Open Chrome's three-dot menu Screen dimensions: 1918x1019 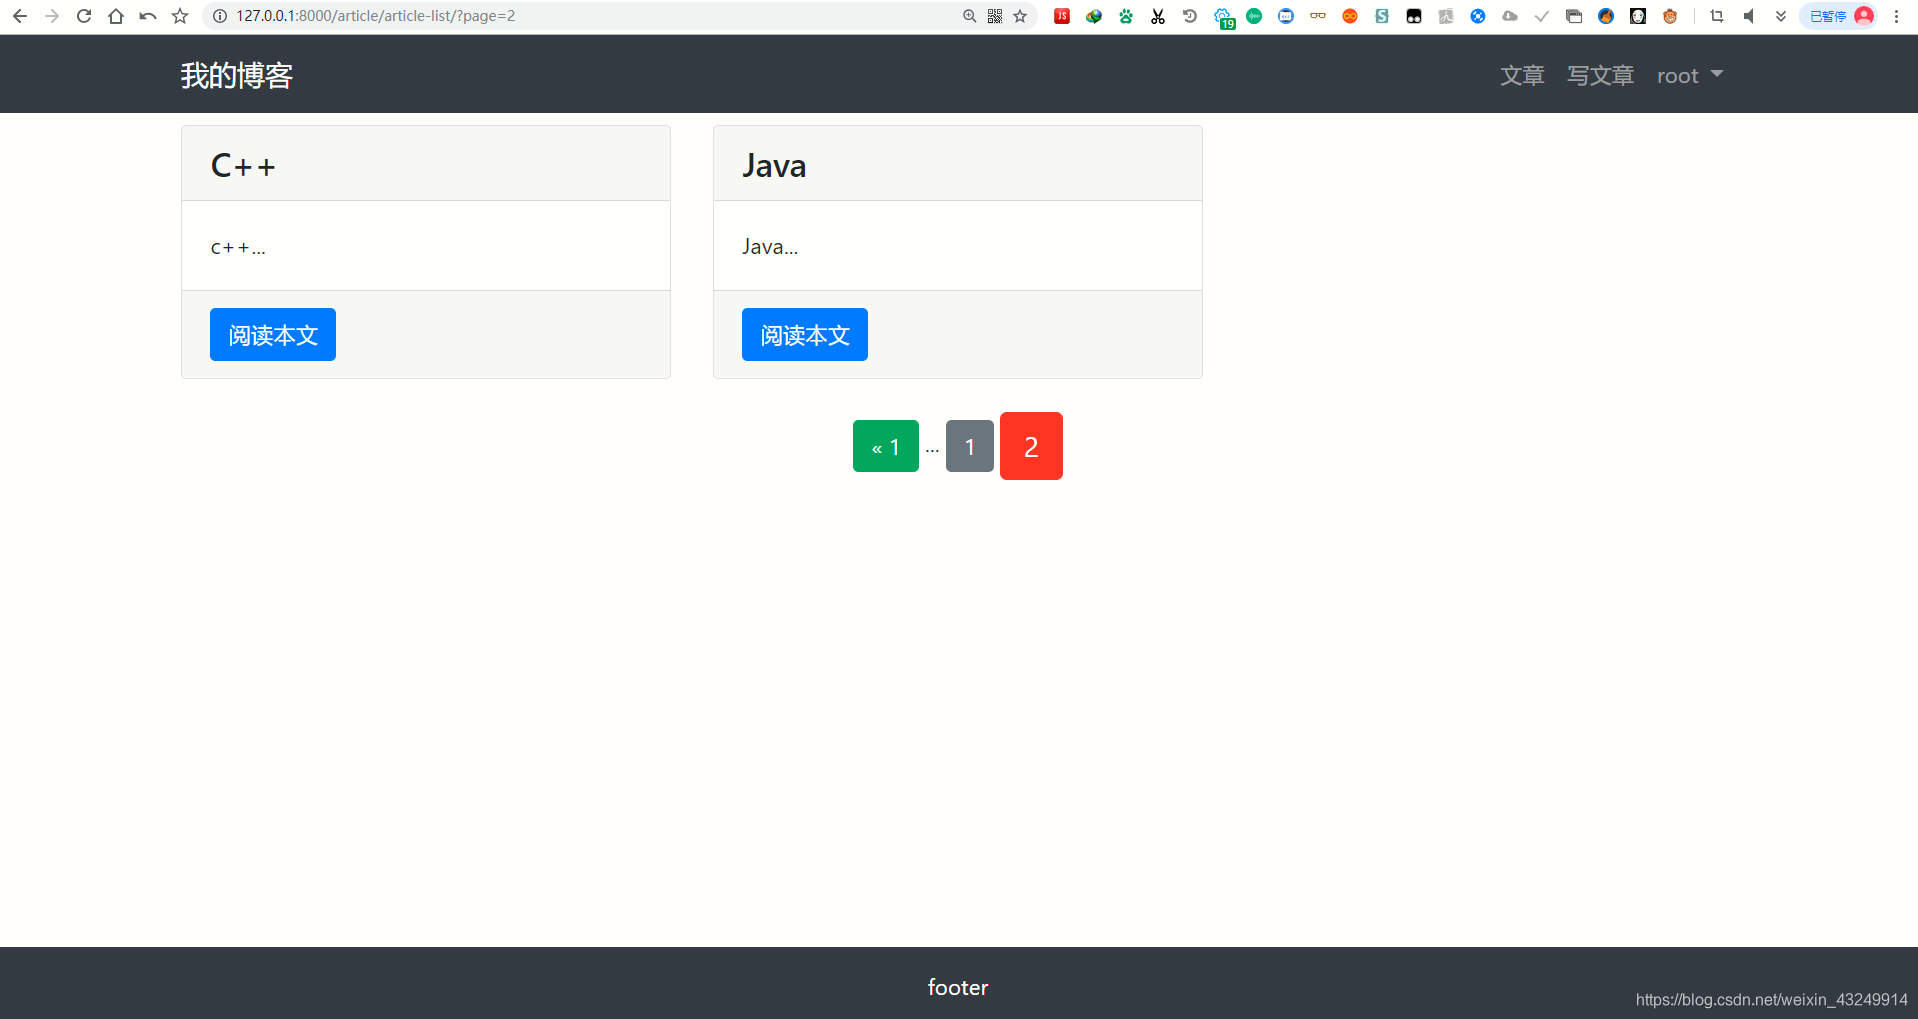(x=1896, y=16)
